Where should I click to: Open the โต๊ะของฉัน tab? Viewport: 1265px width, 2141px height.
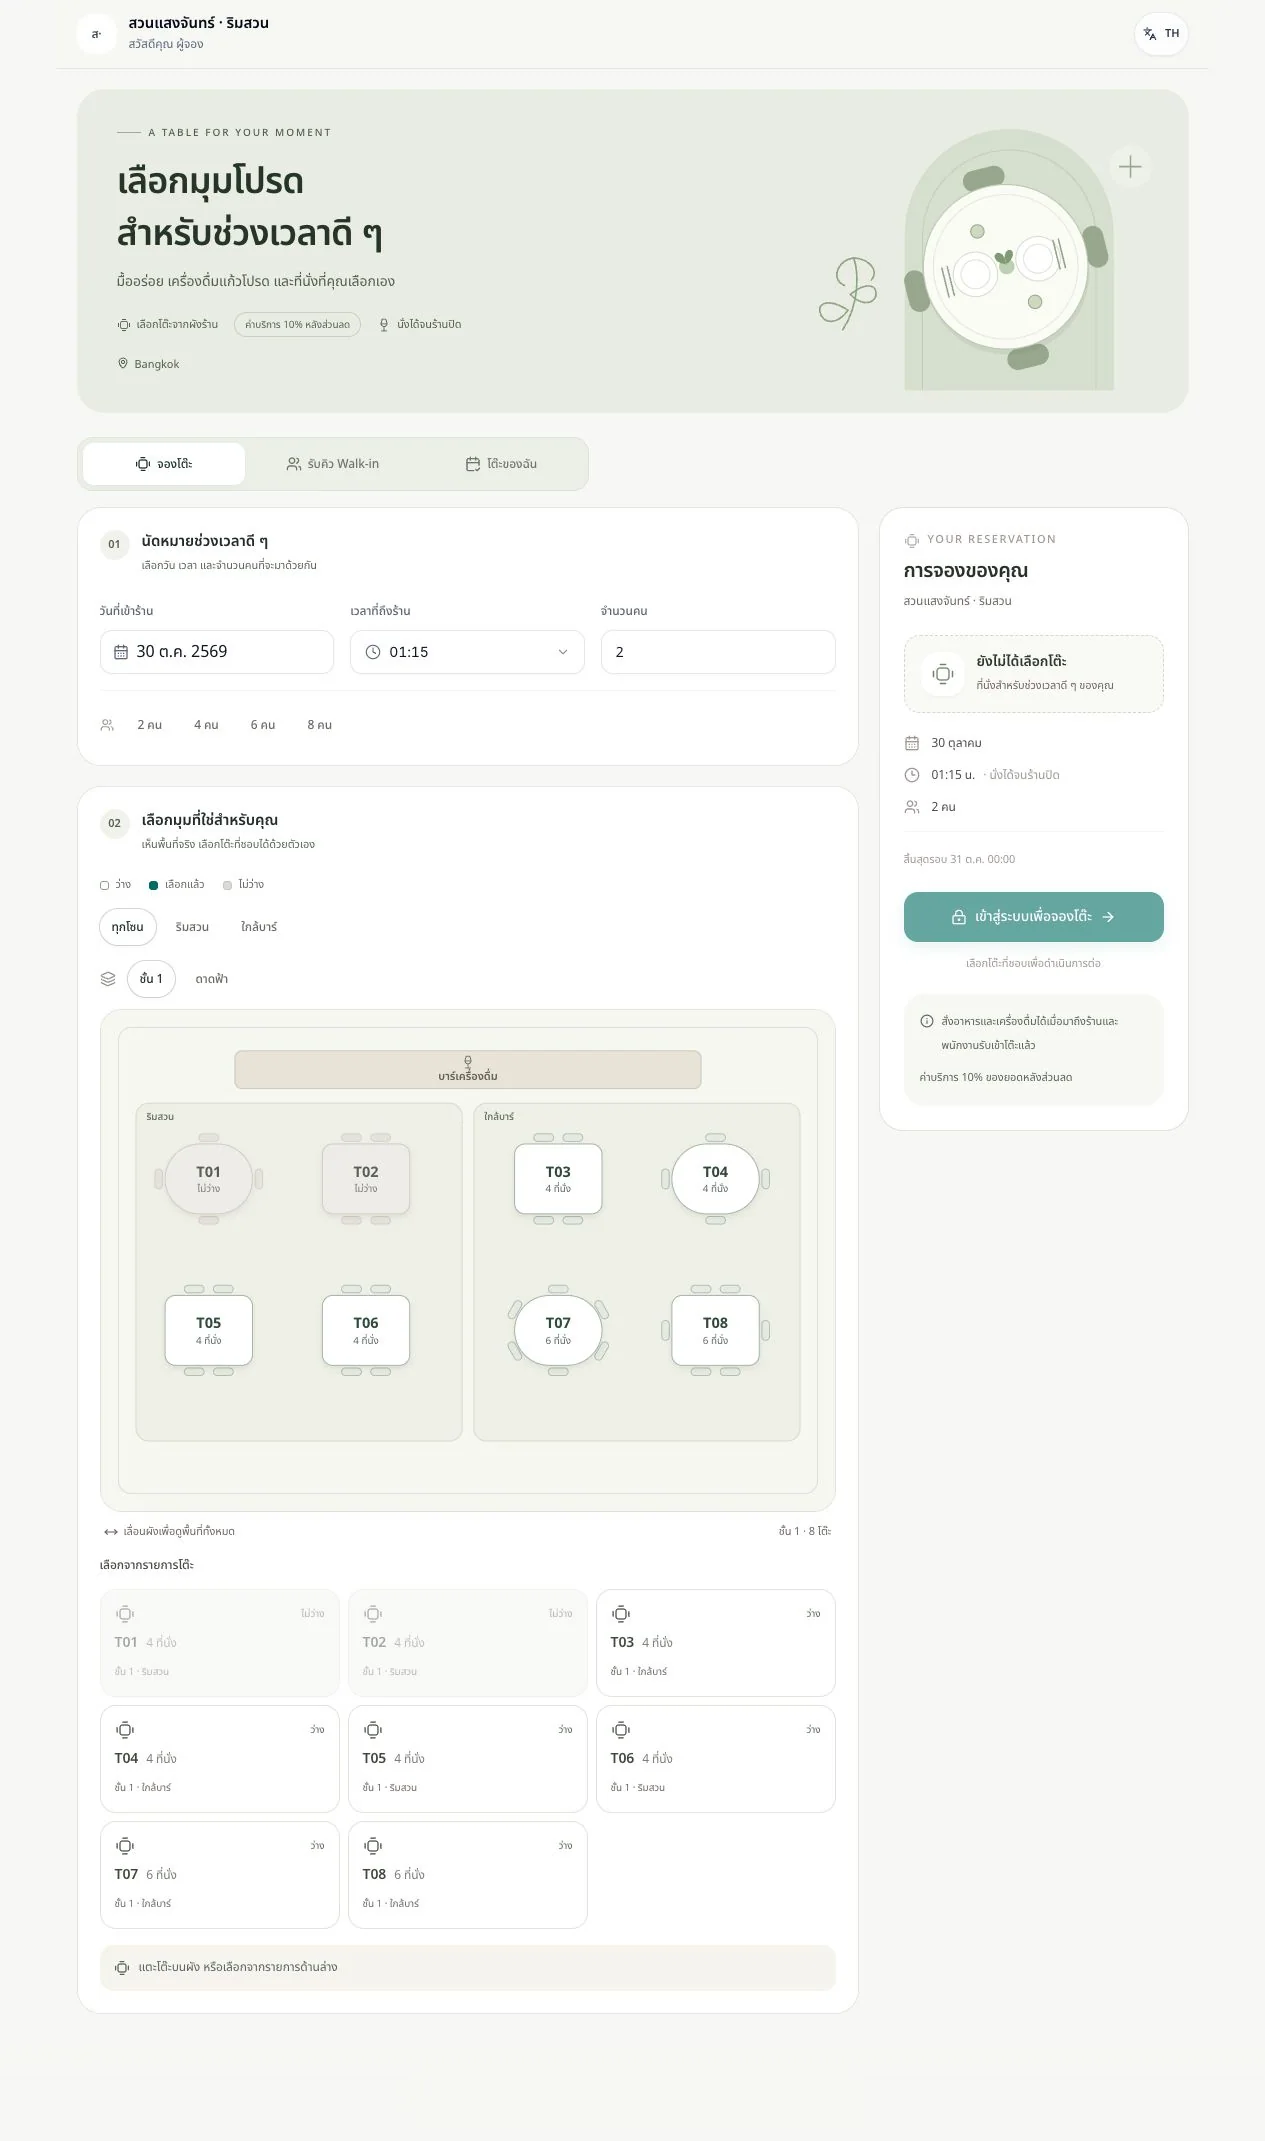[x=502, y=464]
